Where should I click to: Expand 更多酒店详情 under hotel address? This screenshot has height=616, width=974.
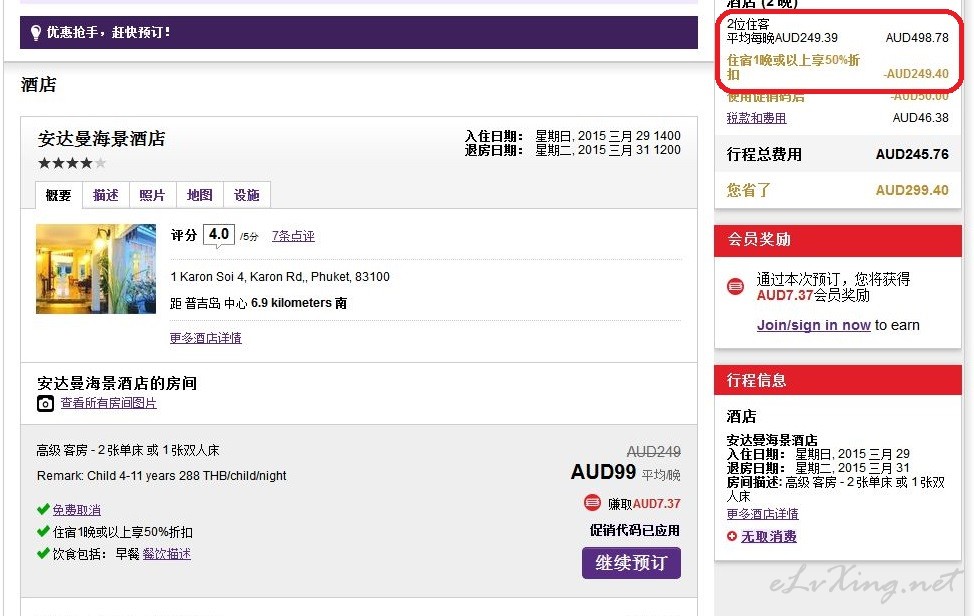pyautogui.click(x=205, y=338)
